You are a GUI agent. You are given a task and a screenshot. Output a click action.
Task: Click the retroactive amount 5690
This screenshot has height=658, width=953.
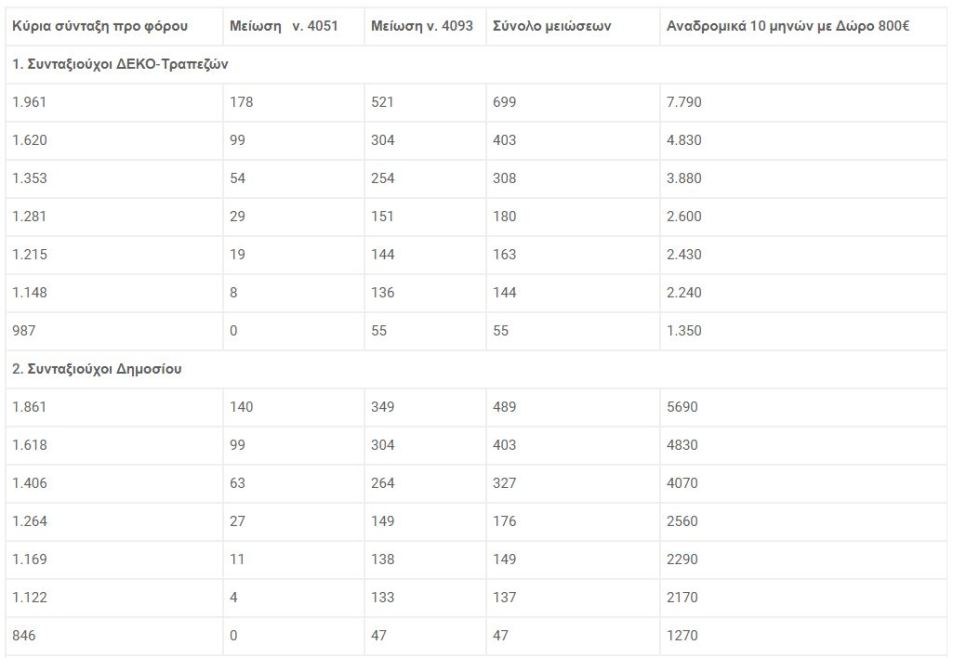pyautogui.click(x=682, y=407)
